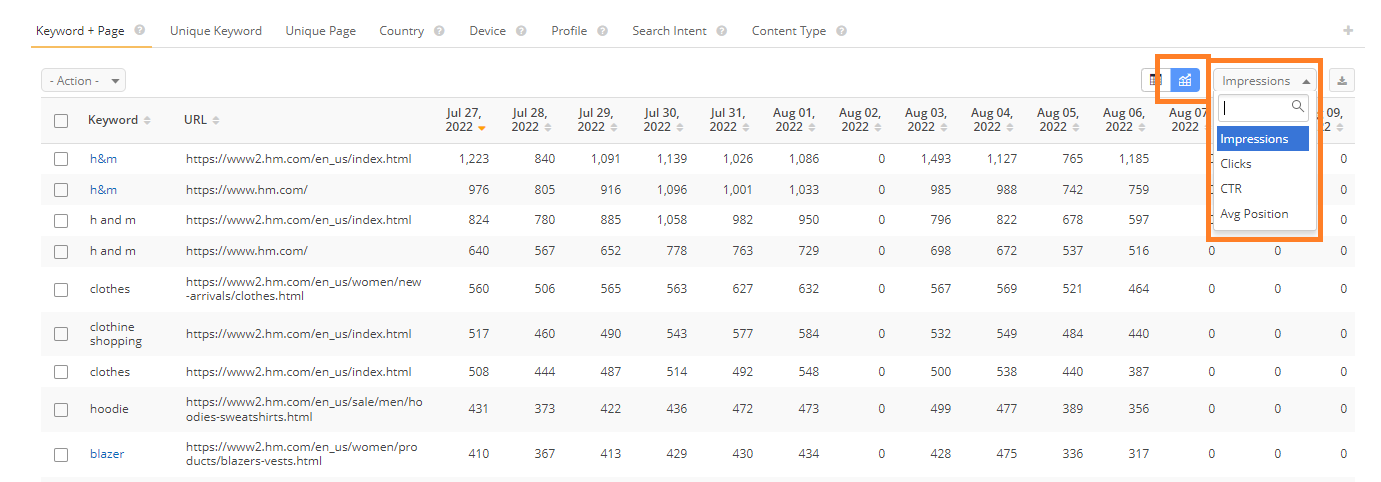This screenshot has height=482, width=1381.
Task: Switch to the Unique Keyword tab
Action: (x=215, y=31)
